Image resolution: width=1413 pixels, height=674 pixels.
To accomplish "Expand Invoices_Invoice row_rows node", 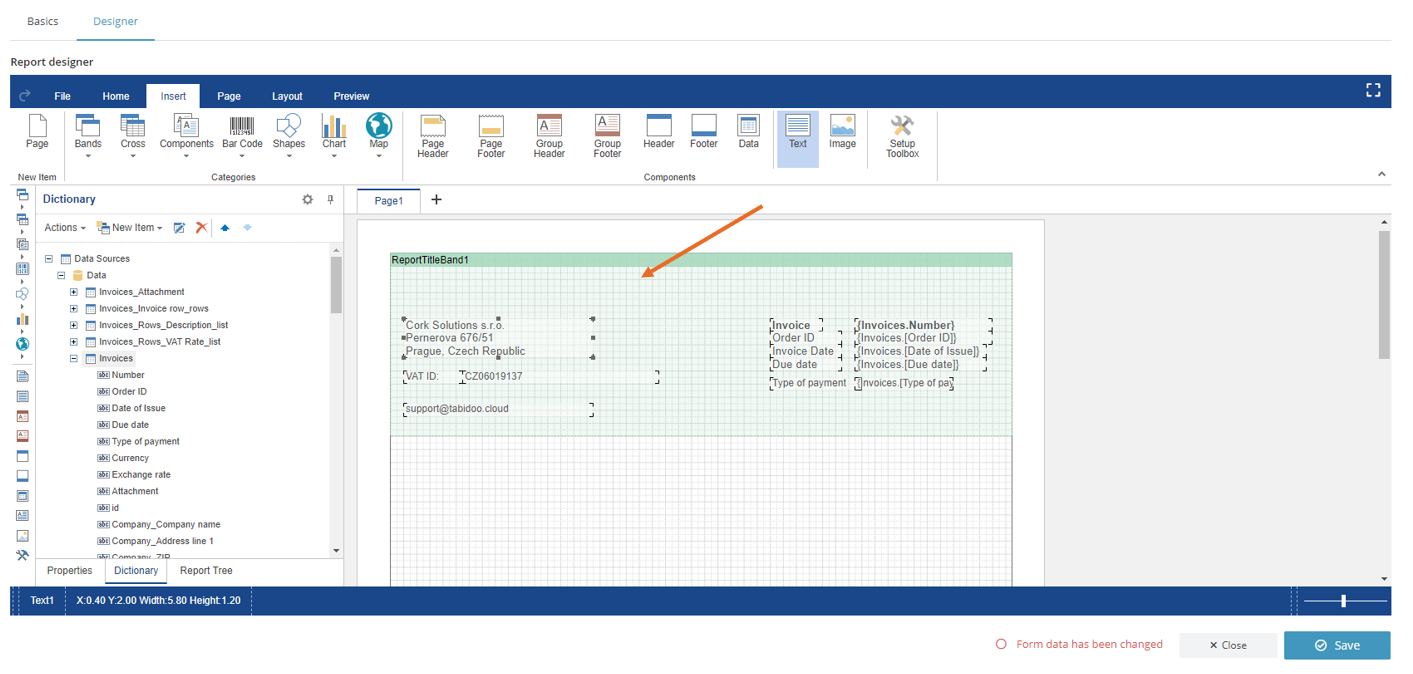I will [74, 309].
